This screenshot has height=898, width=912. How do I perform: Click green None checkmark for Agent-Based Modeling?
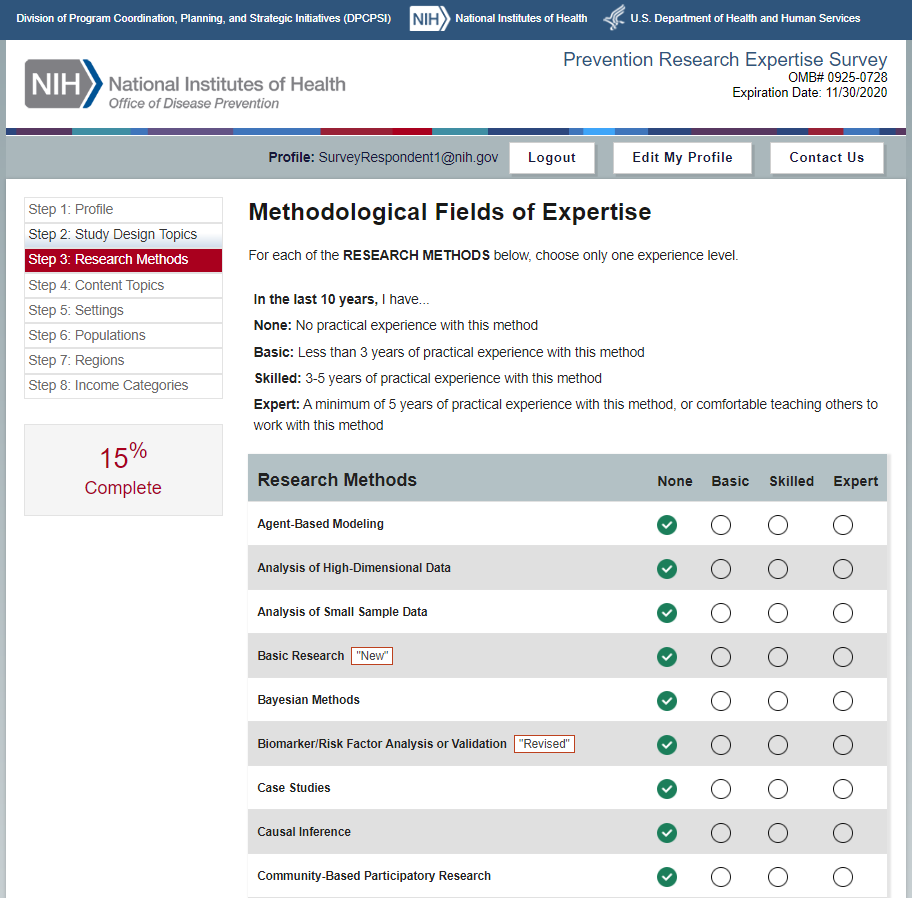(x=667, y=525)
